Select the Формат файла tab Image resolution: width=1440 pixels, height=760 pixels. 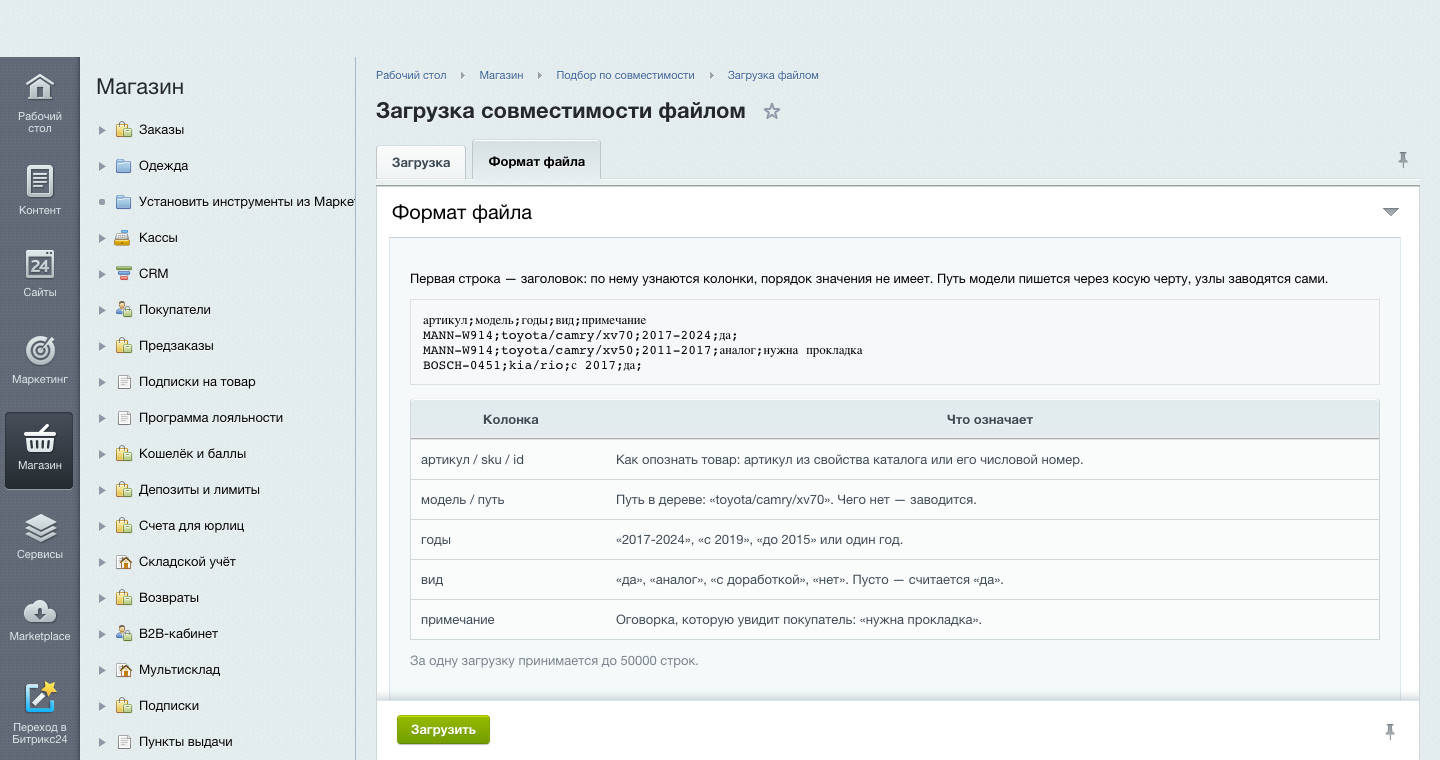coord(536,161)
